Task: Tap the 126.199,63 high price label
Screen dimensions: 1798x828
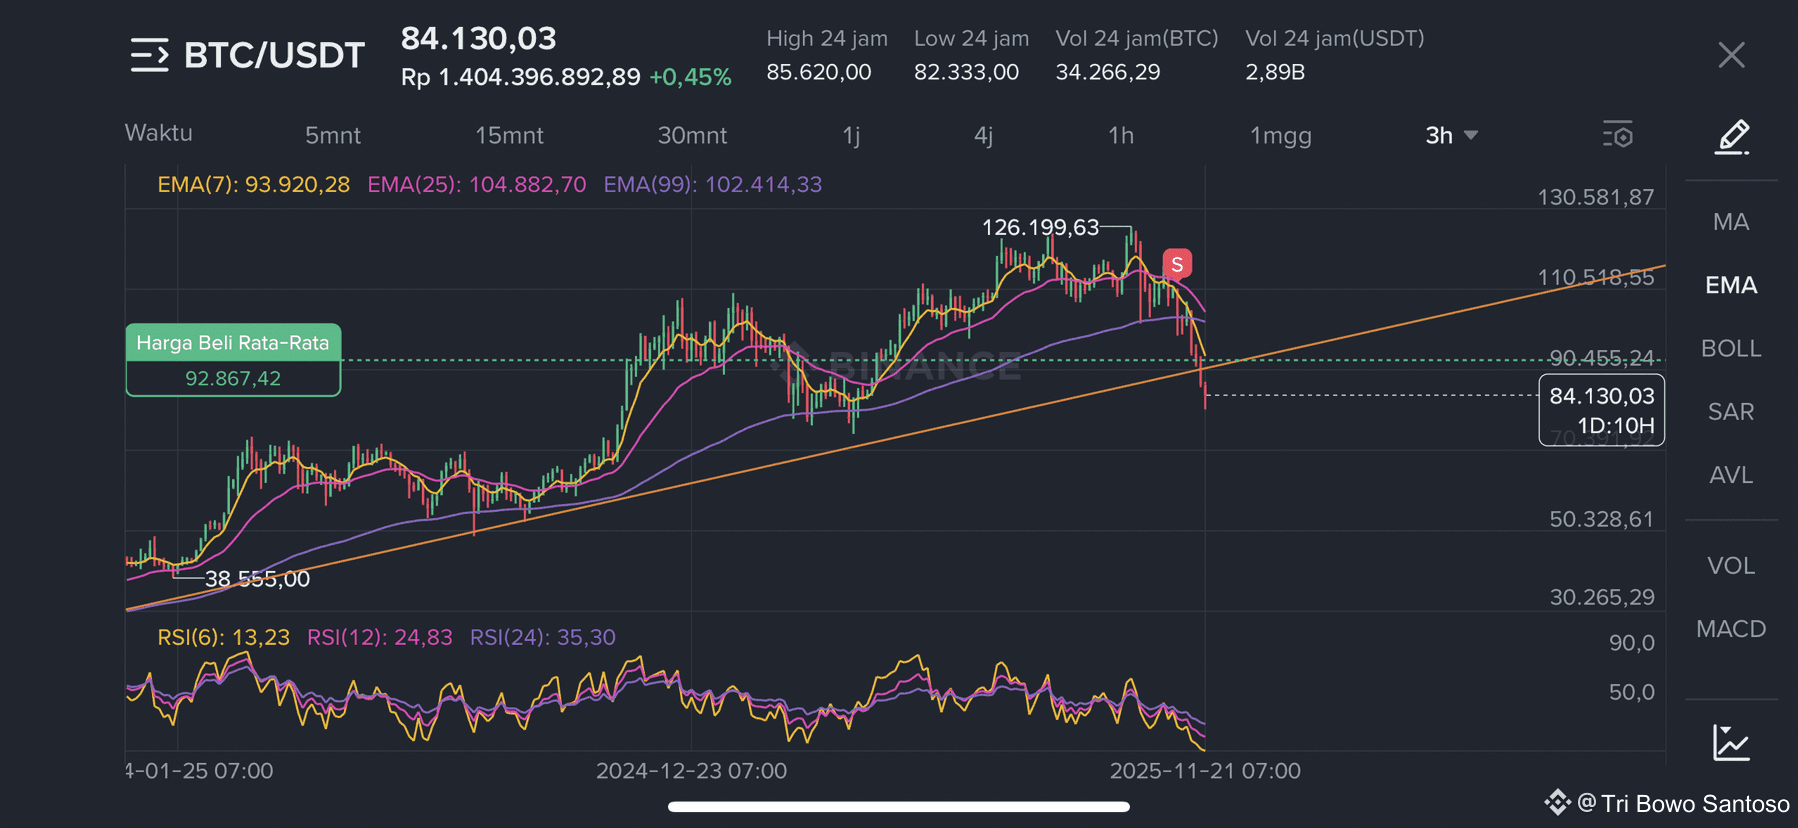Action: click(x=1040, y=228)
